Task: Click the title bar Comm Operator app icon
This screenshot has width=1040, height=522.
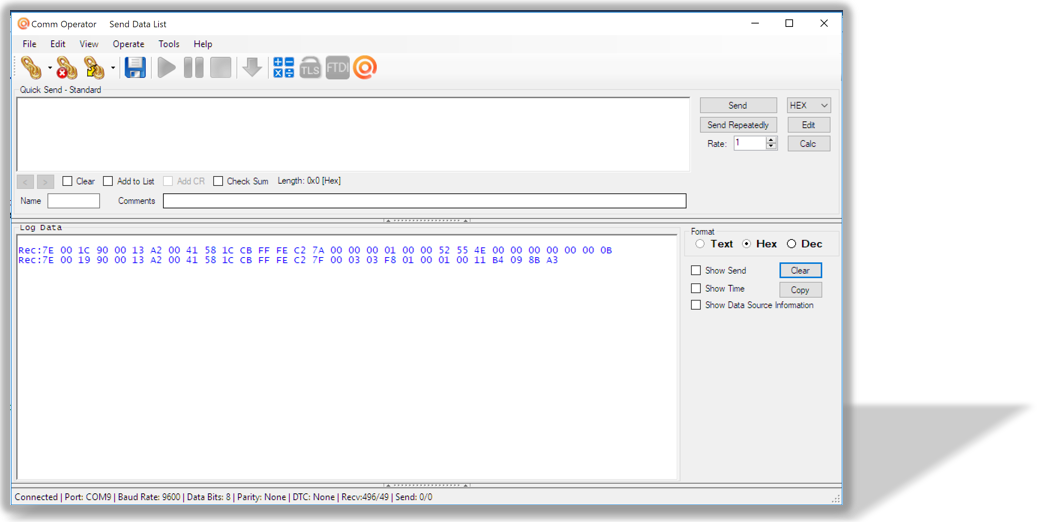Action: point(23,24)
